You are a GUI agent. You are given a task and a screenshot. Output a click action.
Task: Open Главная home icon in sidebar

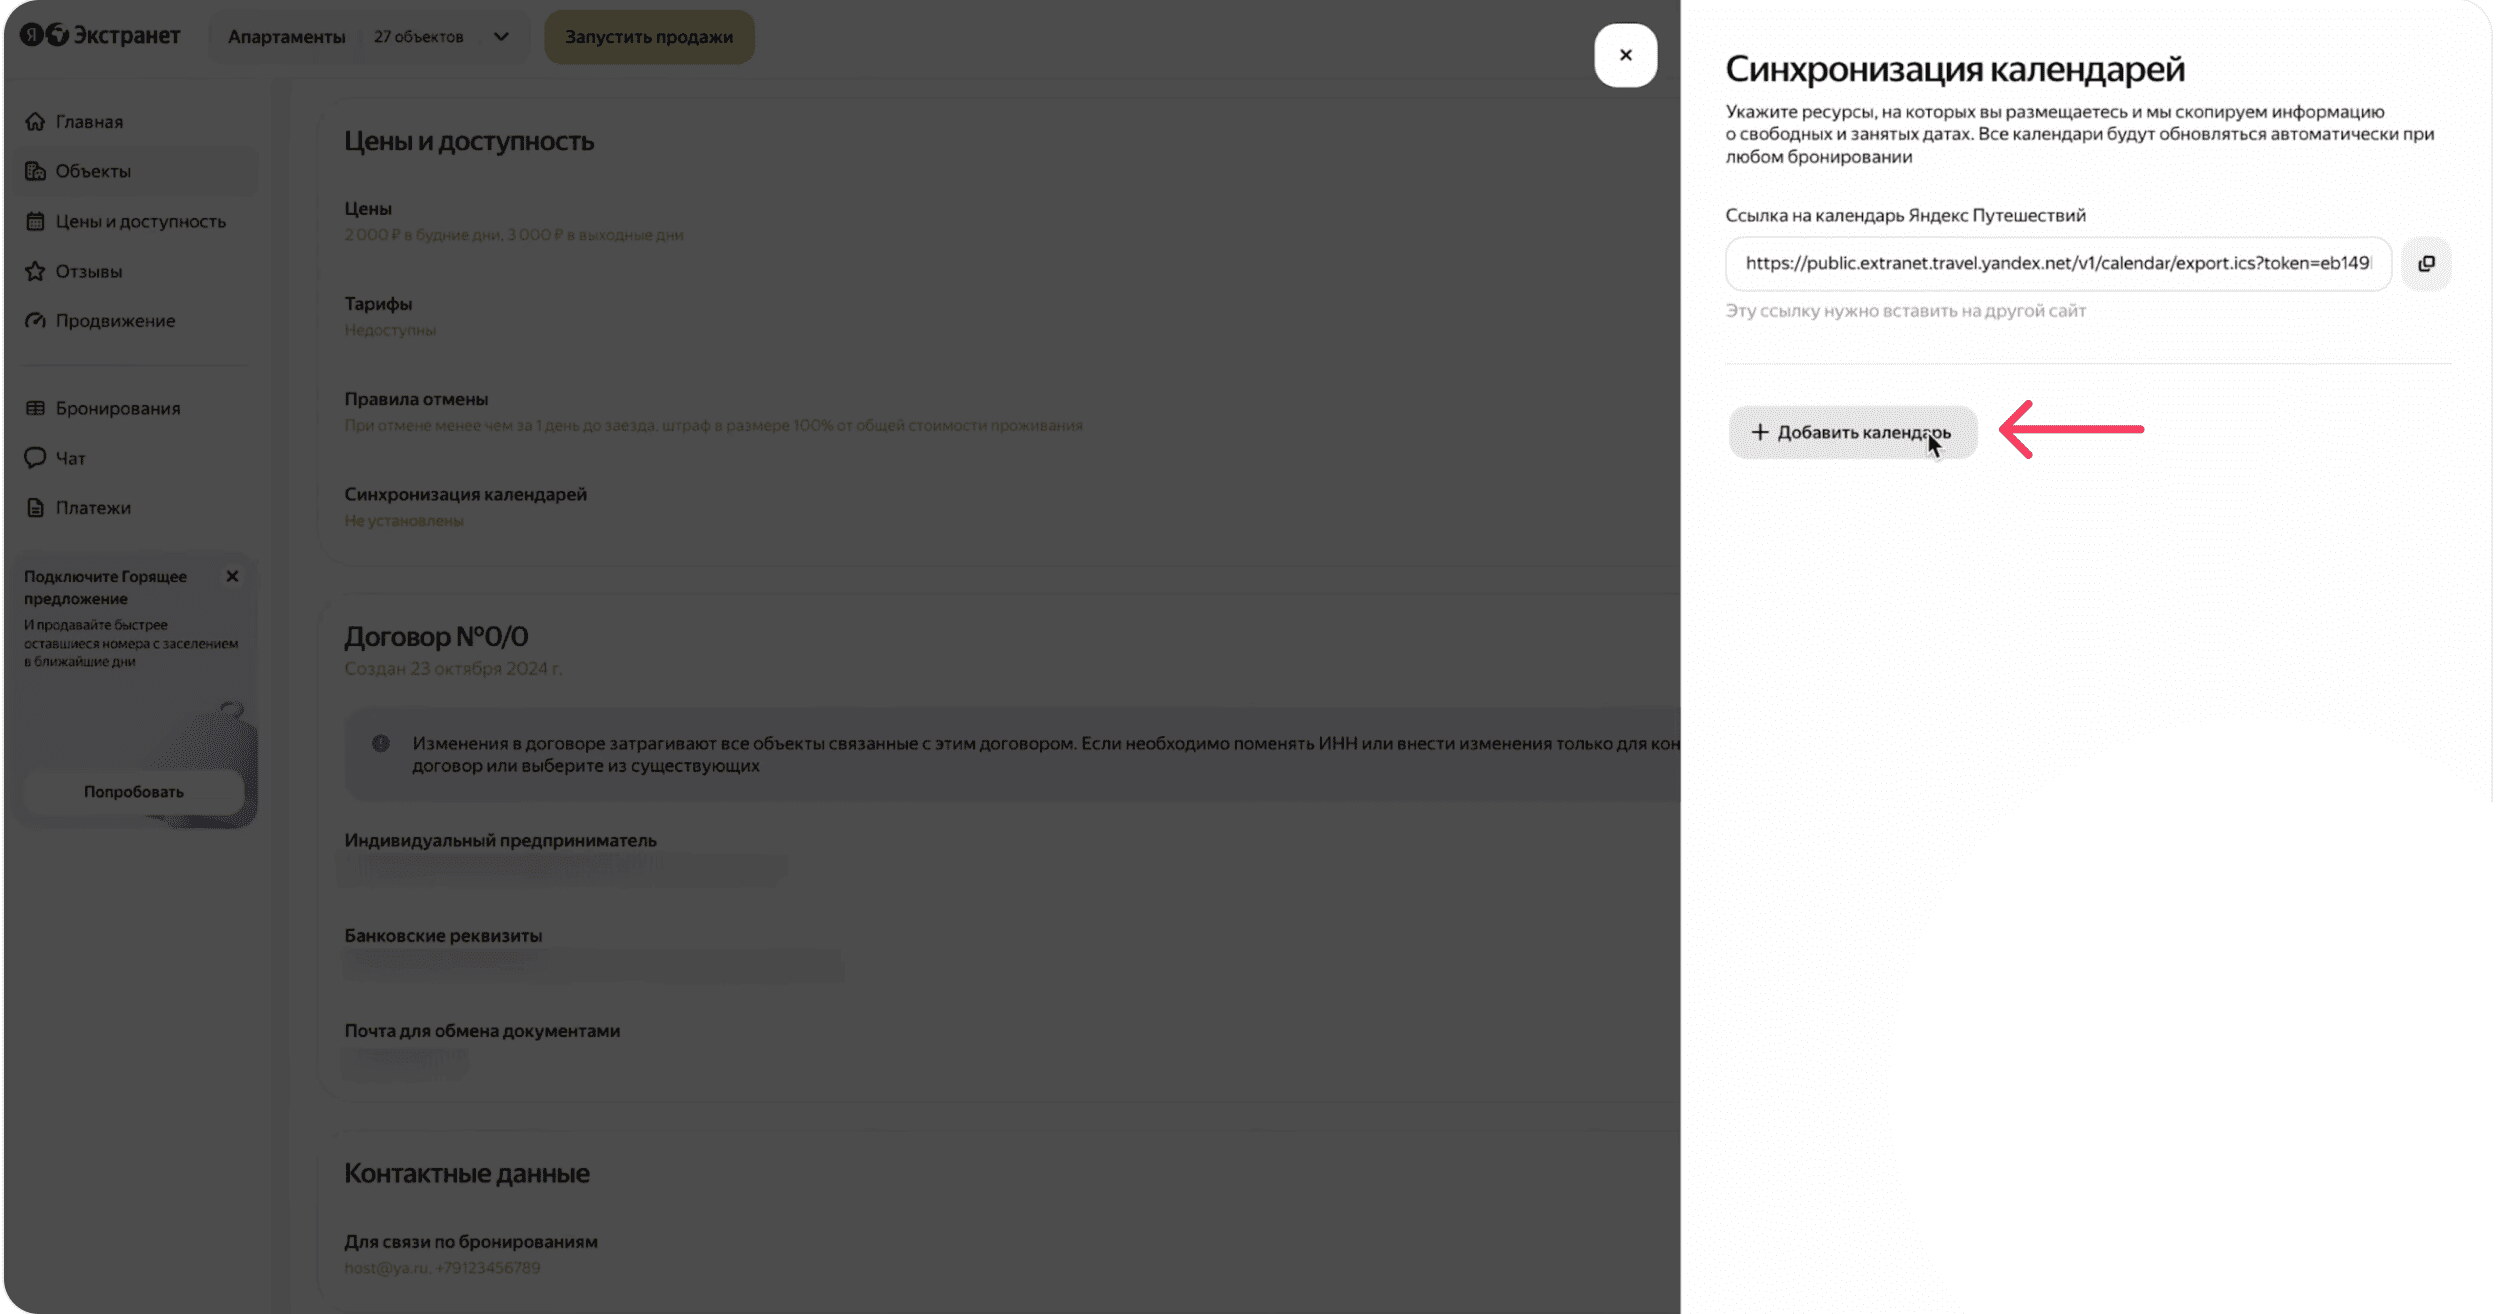[x=35, y=121]
